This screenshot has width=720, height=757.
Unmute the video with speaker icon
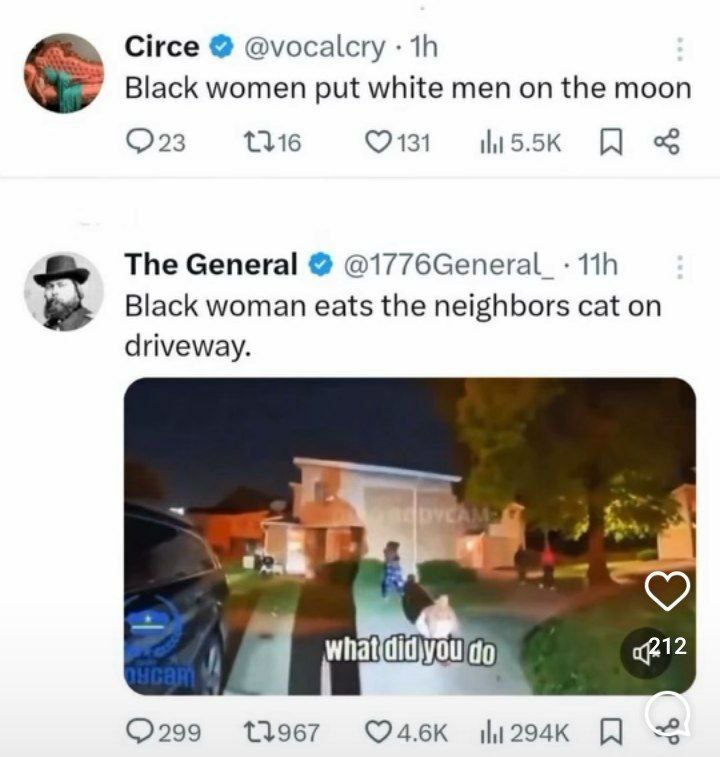coord(639,651)
